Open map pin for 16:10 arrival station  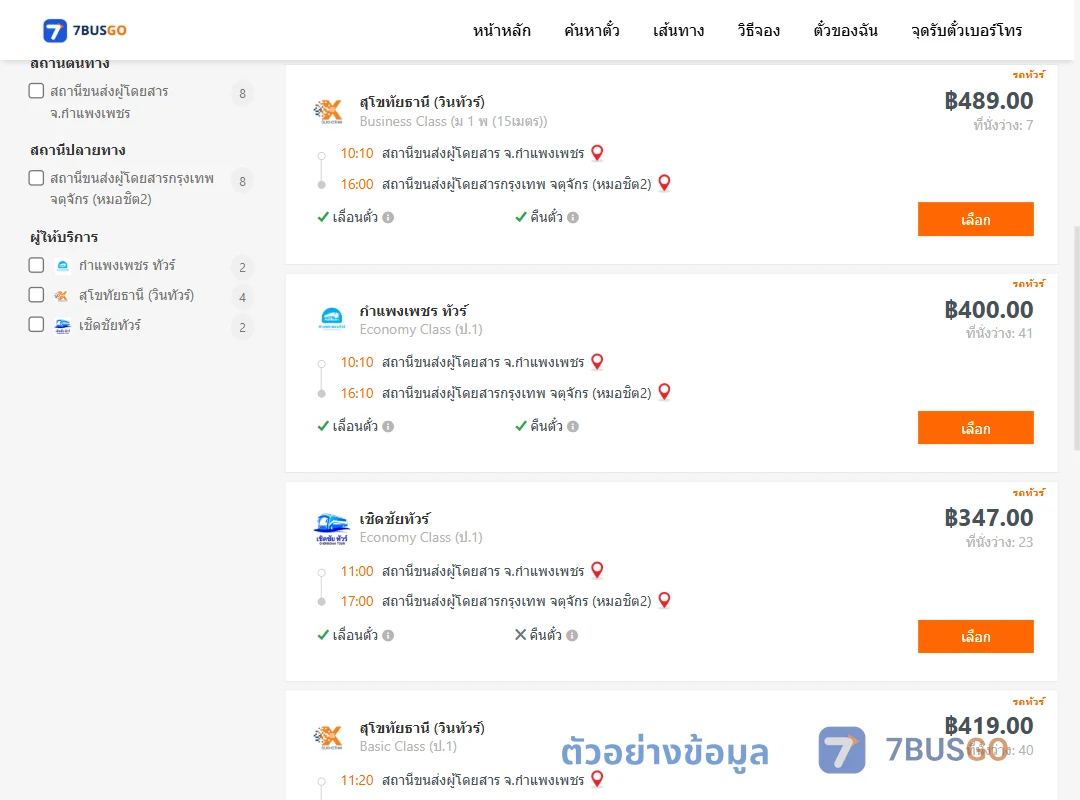click(x=665, y=392)
